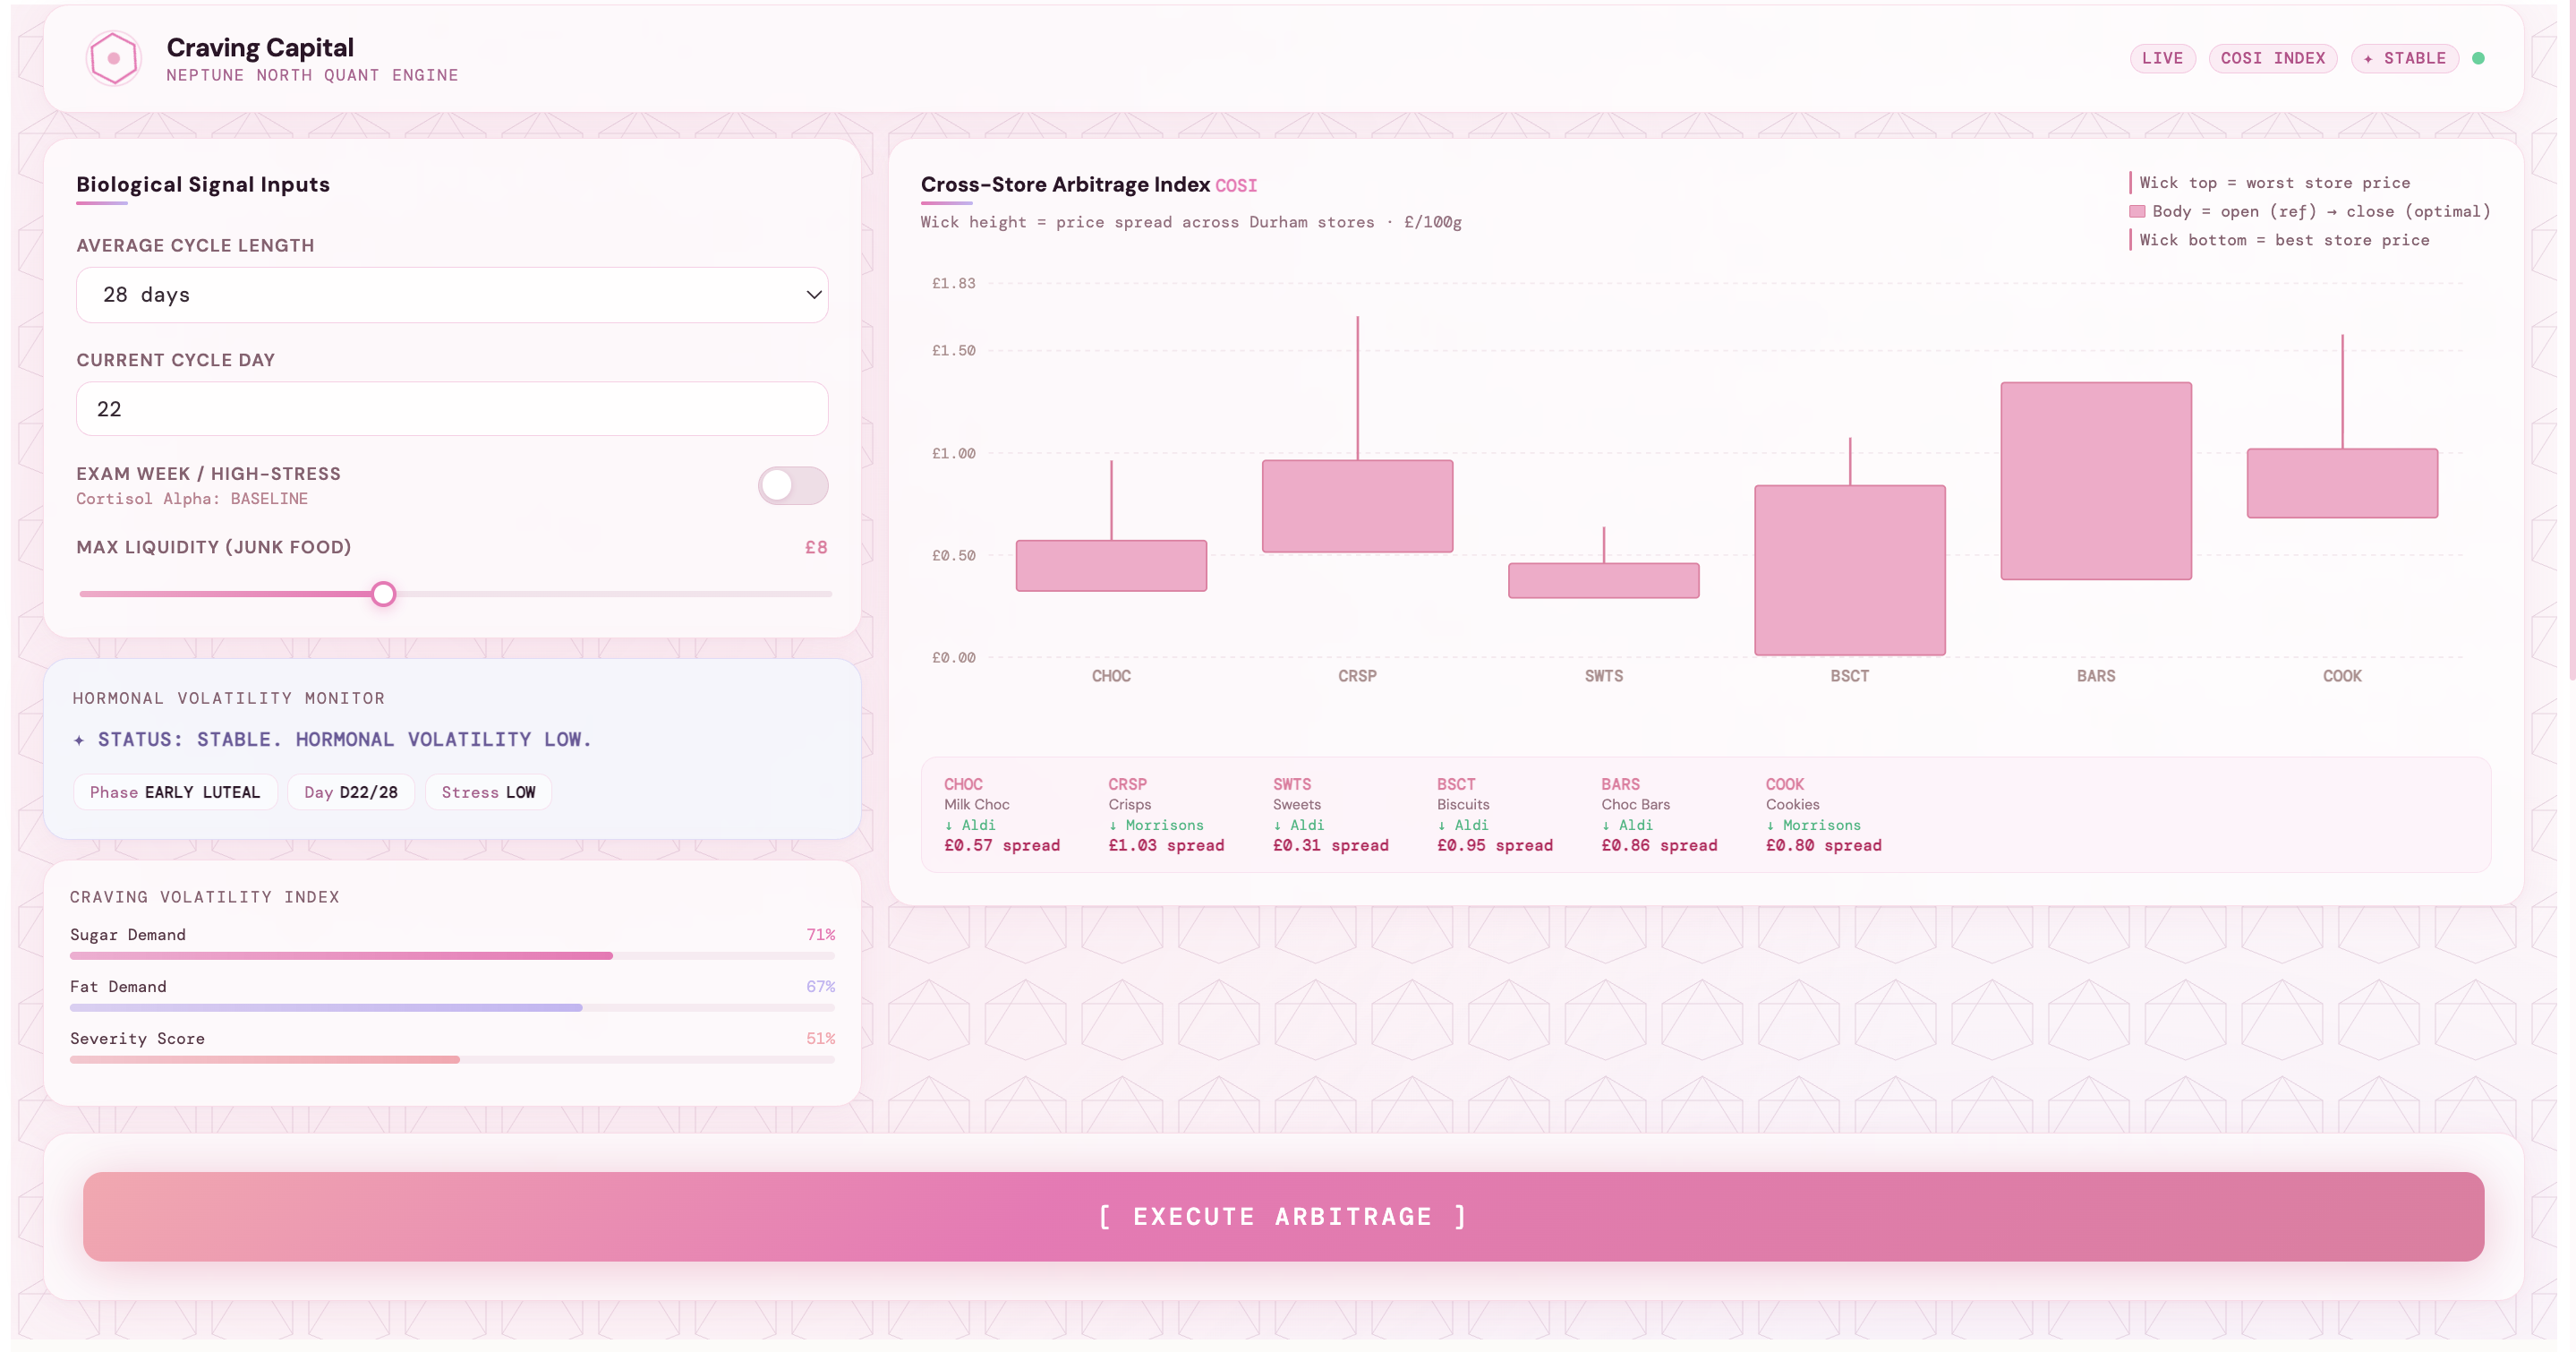Click the Max Liquidity slider handle
This screenshot has width=2576, height=1352.
coord(383,594)
